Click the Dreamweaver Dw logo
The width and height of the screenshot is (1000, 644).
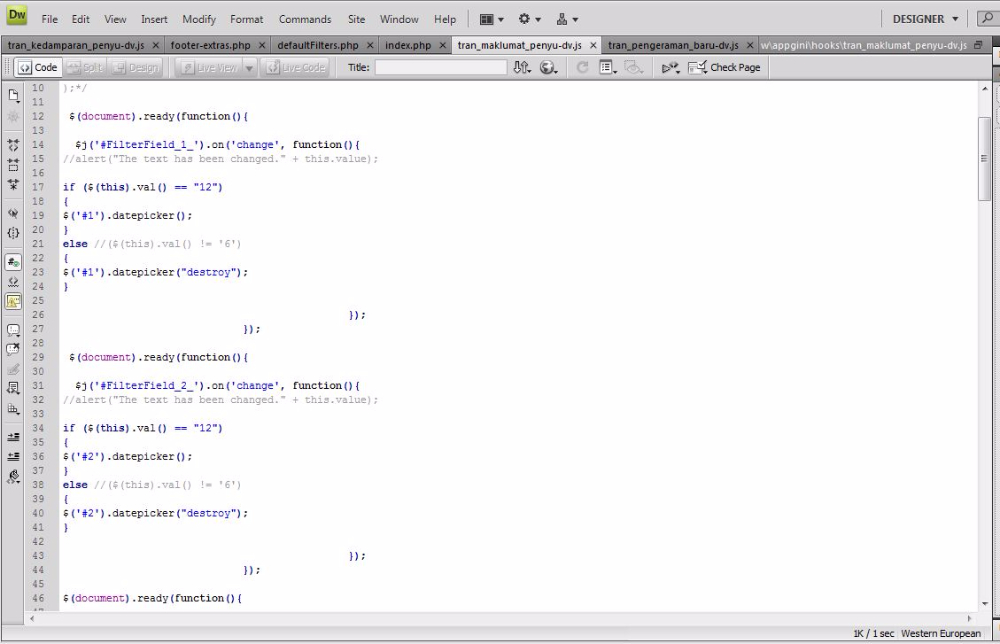coord(17,15)
